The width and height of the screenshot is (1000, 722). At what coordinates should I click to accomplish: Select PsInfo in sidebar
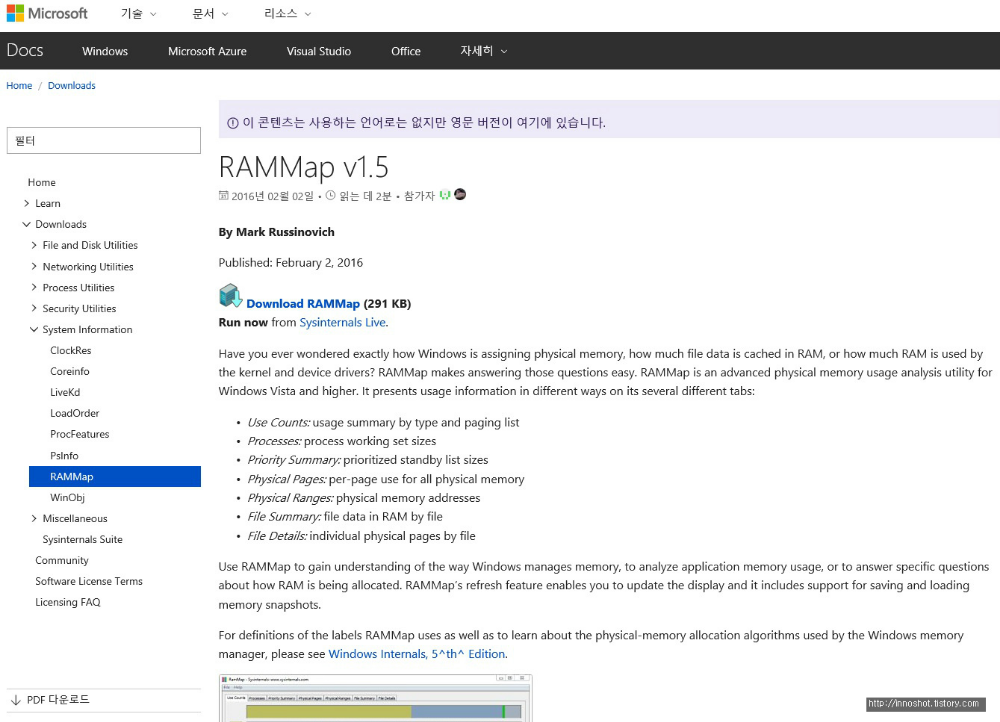coord(64,455)
